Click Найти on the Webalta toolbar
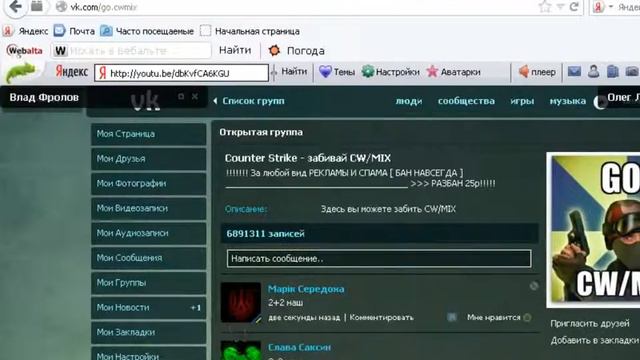Viewport: 640px width, 360px height. (235, 50)
